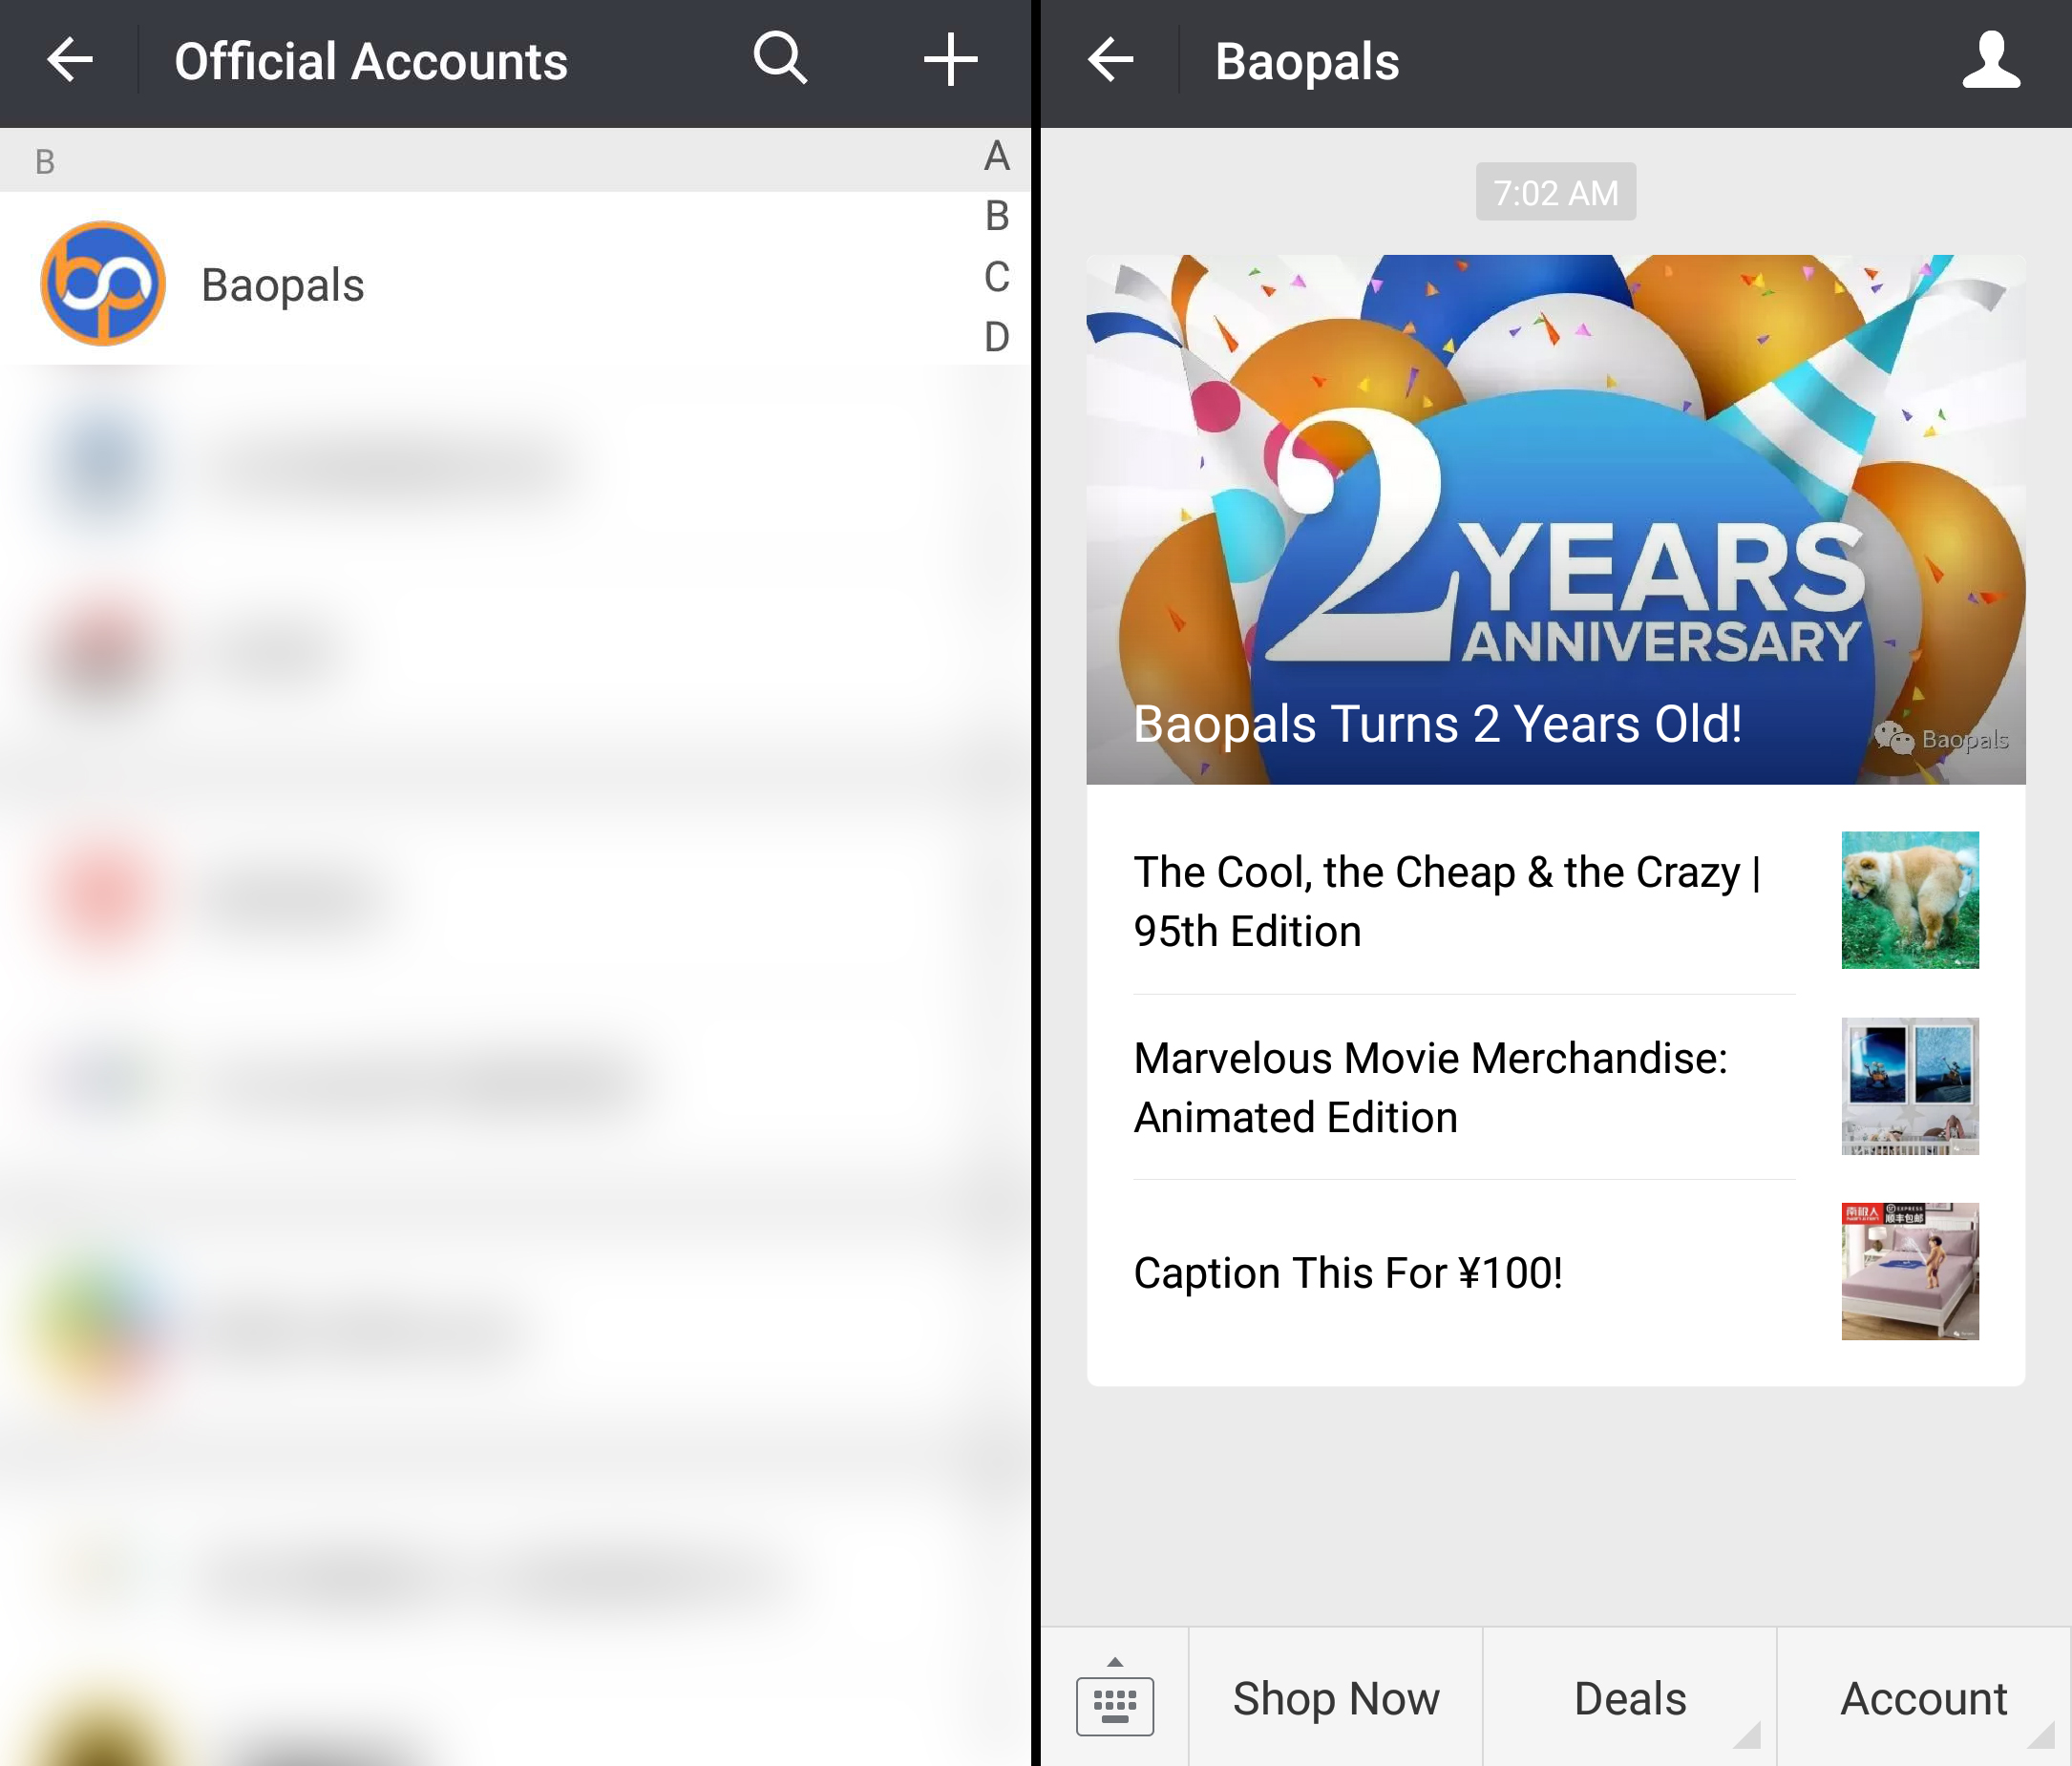
Task: Tap the movie posters thumbnail
Action: (x=1910, y=1086)
